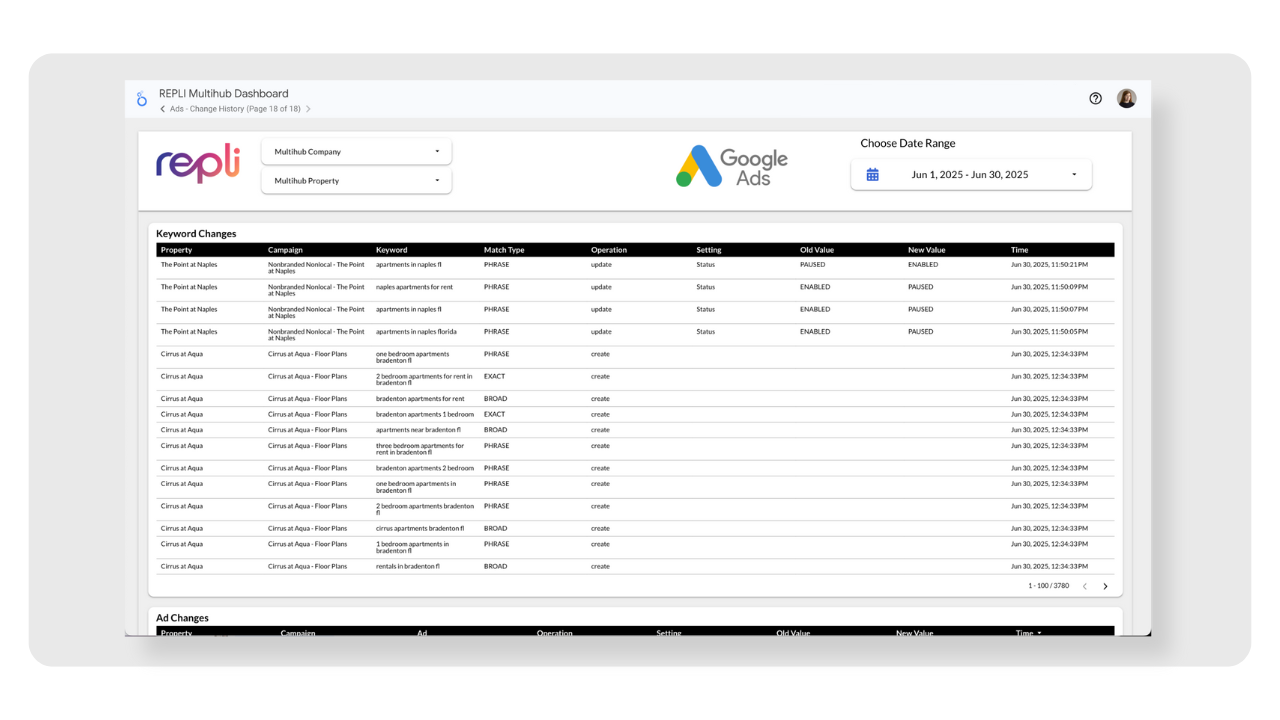
Task: Sort Keyword Changes by Setting header
Action: tap(708, 250)
